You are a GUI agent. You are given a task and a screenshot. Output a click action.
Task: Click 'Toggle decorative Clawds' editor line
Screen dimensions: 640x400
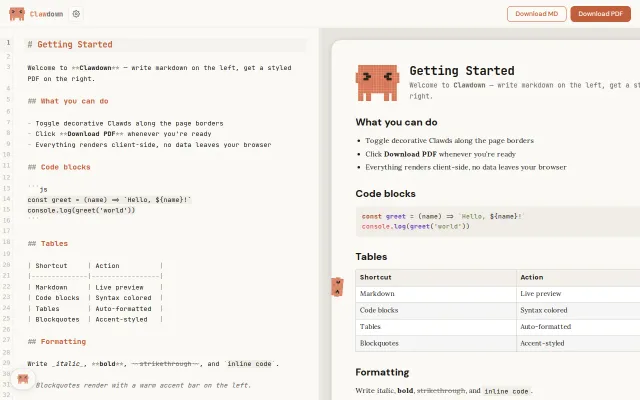tap(125, 123)
